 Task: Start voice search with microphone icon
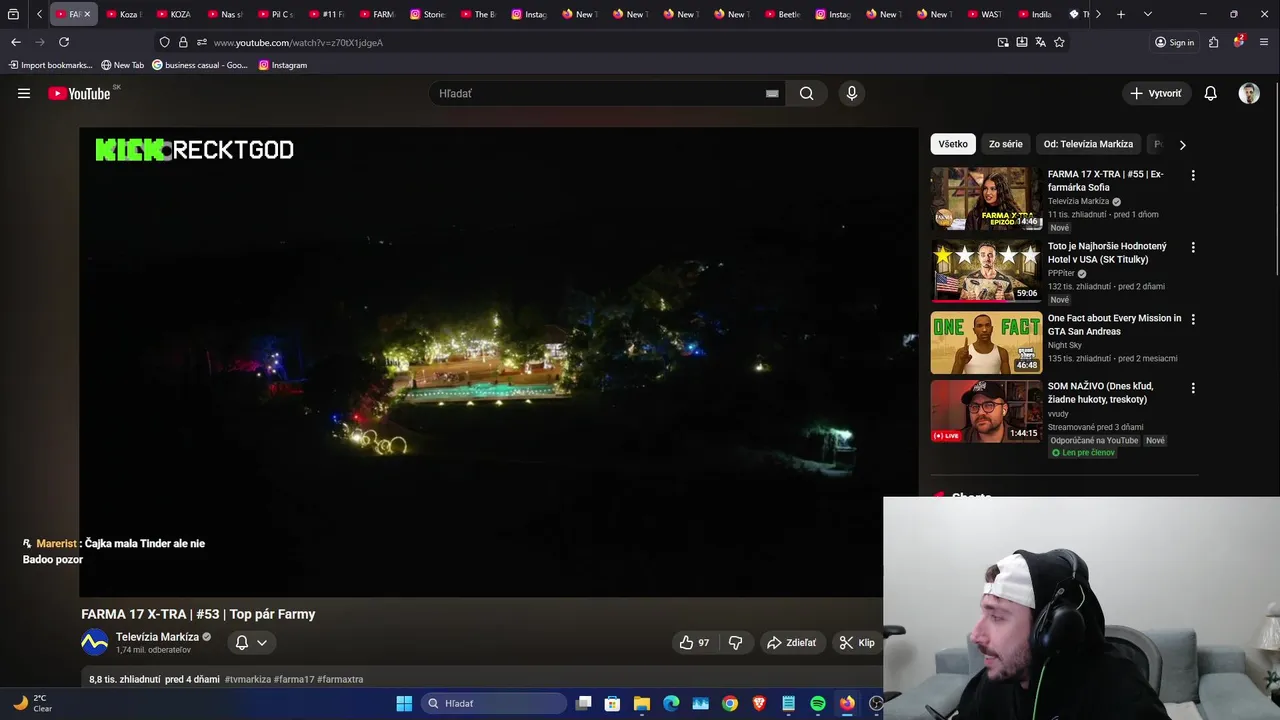pos(852,93)
